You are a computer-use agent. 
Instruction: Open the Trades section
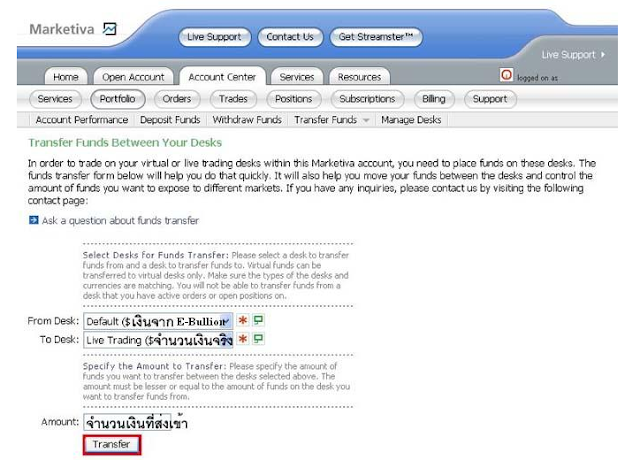pos(233,99)
